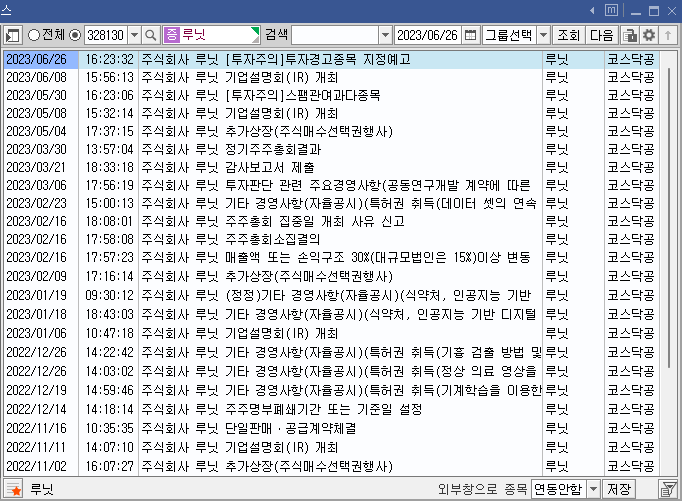Select 매출액 또는 손익구조 30% row
The image size is (682, 501).
coord(331,257)
